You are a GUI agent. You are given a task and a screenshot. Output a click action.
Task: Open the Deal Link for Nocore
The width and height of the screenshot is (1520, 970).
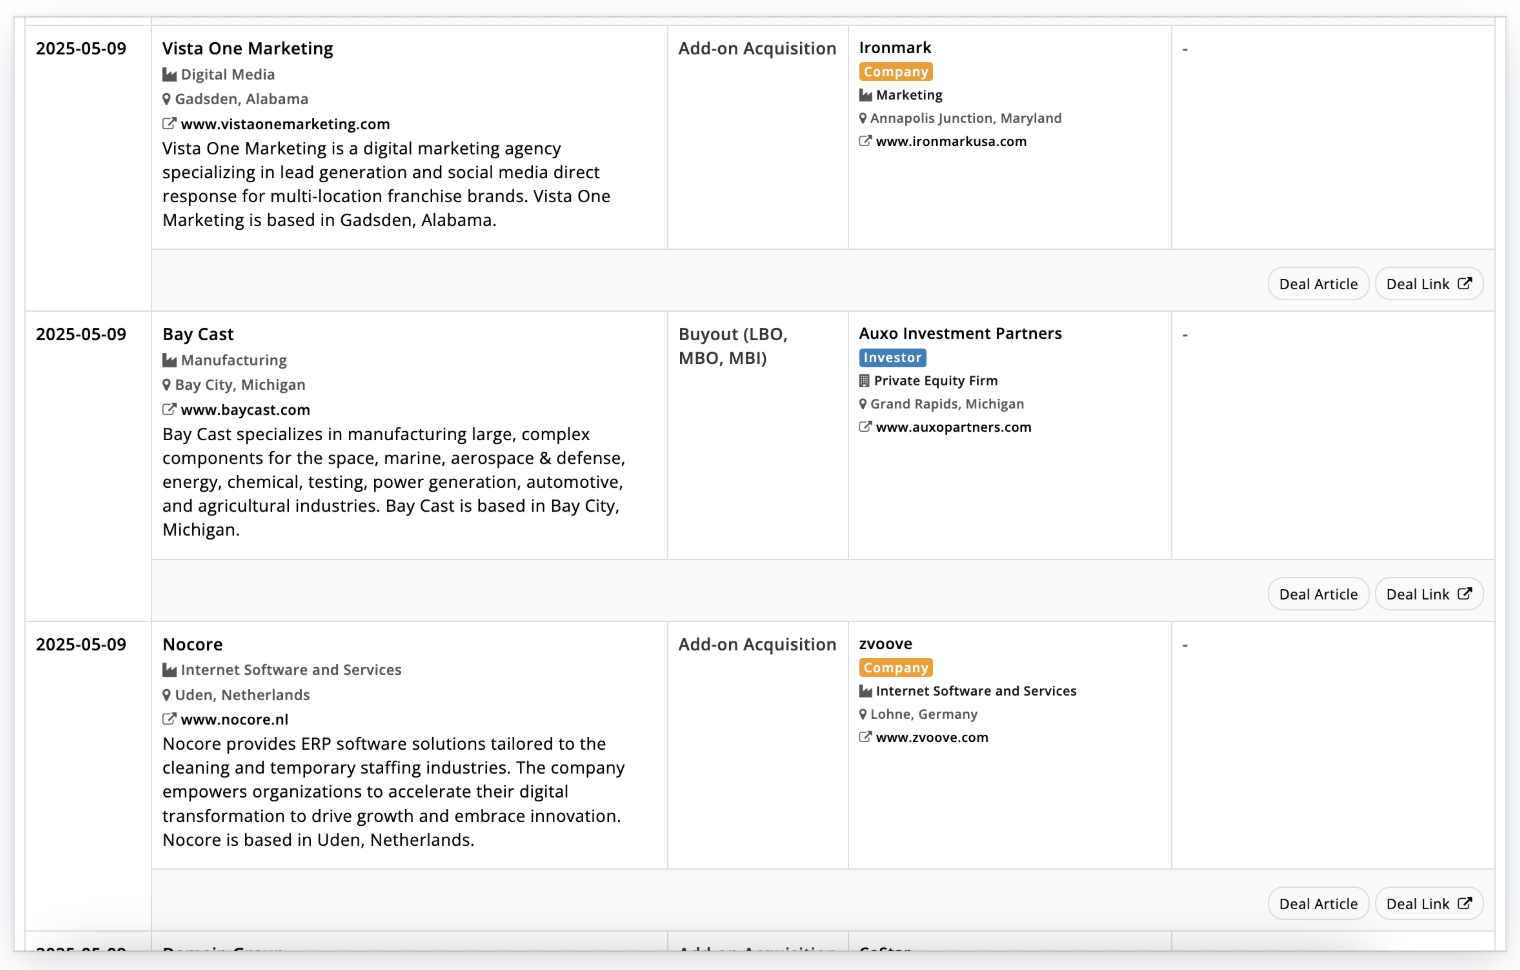(1428, 904)
